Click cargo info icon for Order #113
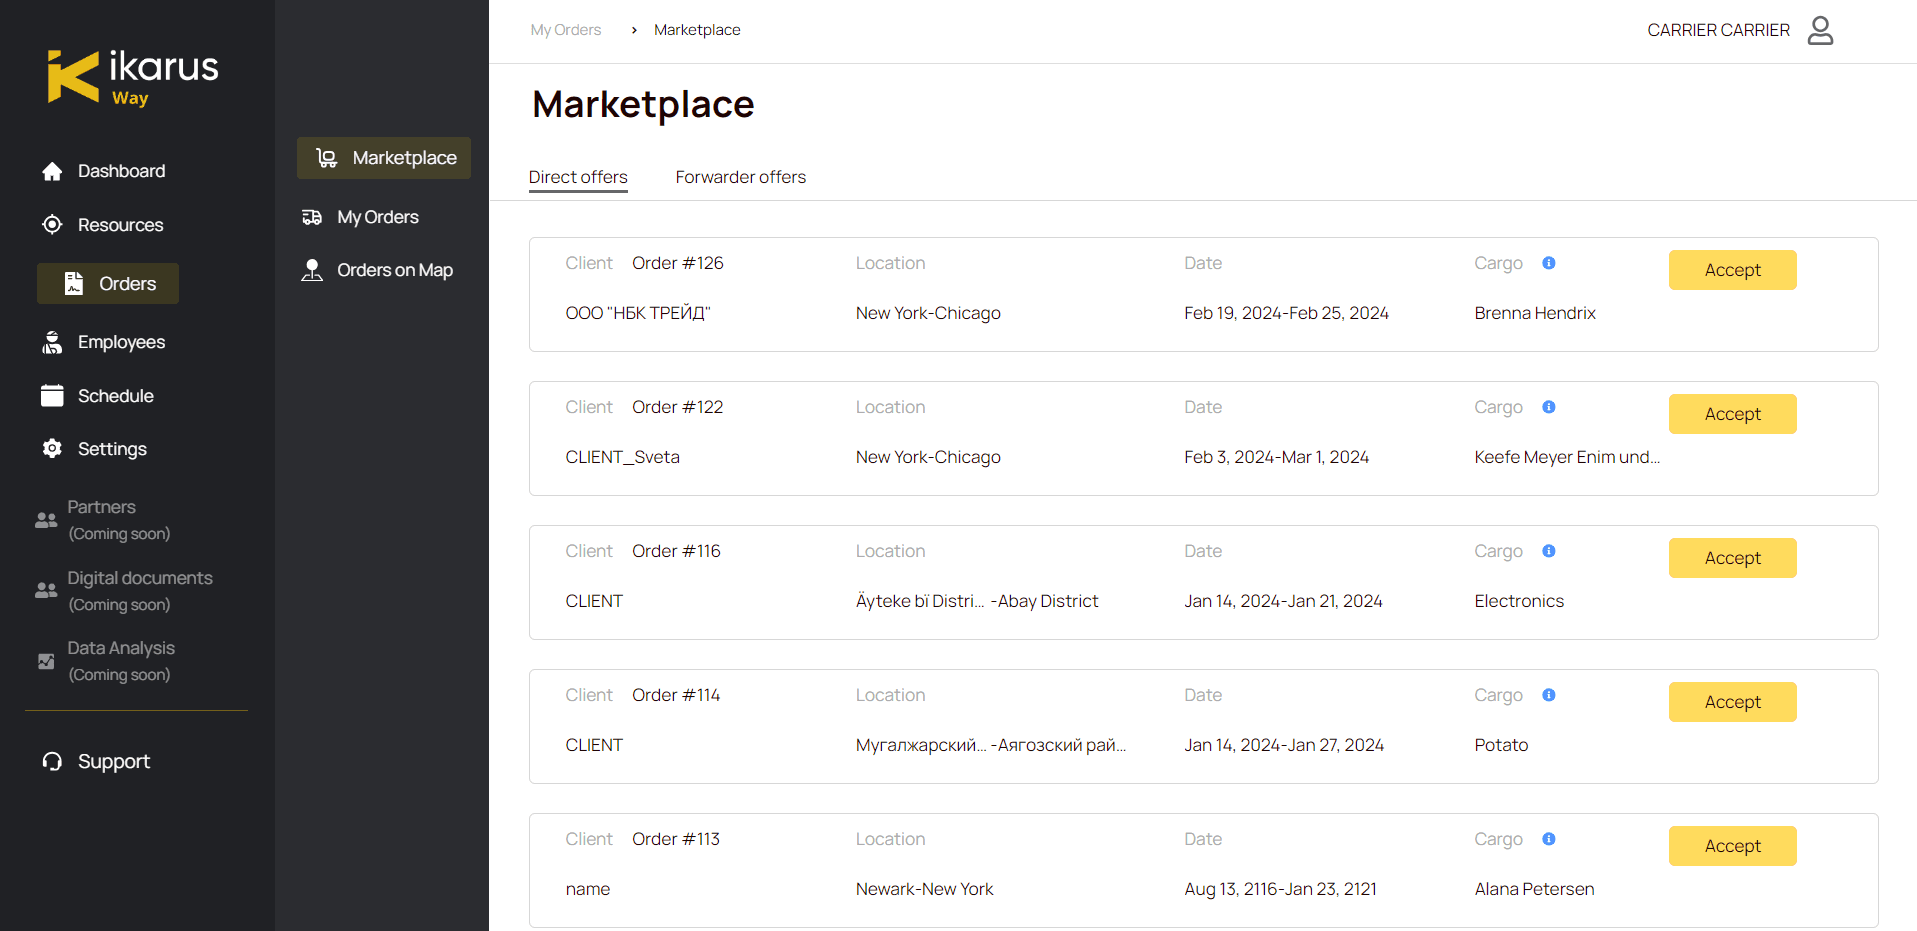 point(1549,839)
